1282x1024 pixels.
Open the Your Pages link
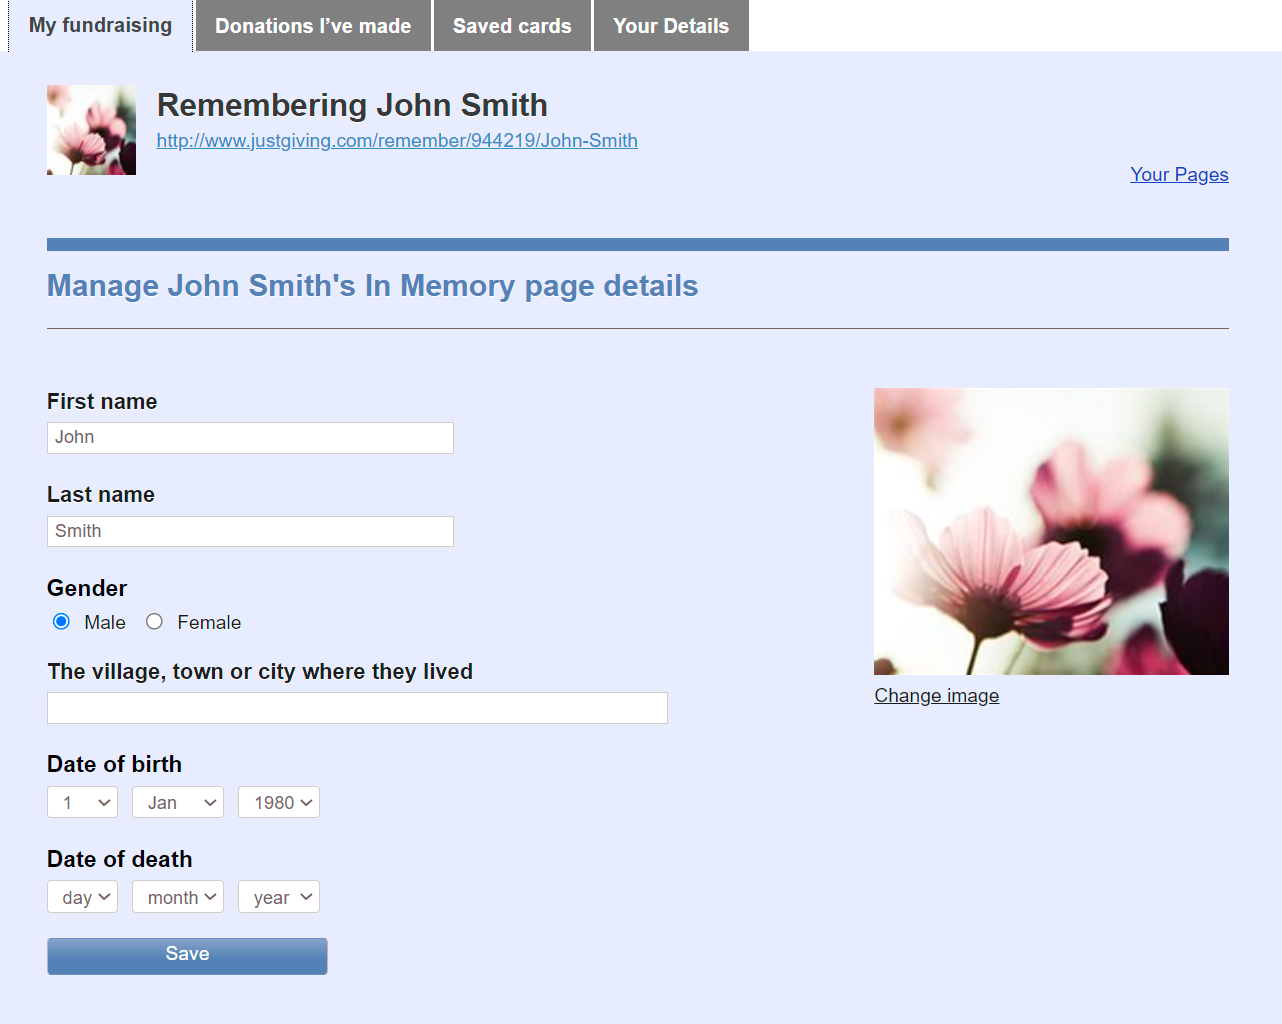point(1179,175)
